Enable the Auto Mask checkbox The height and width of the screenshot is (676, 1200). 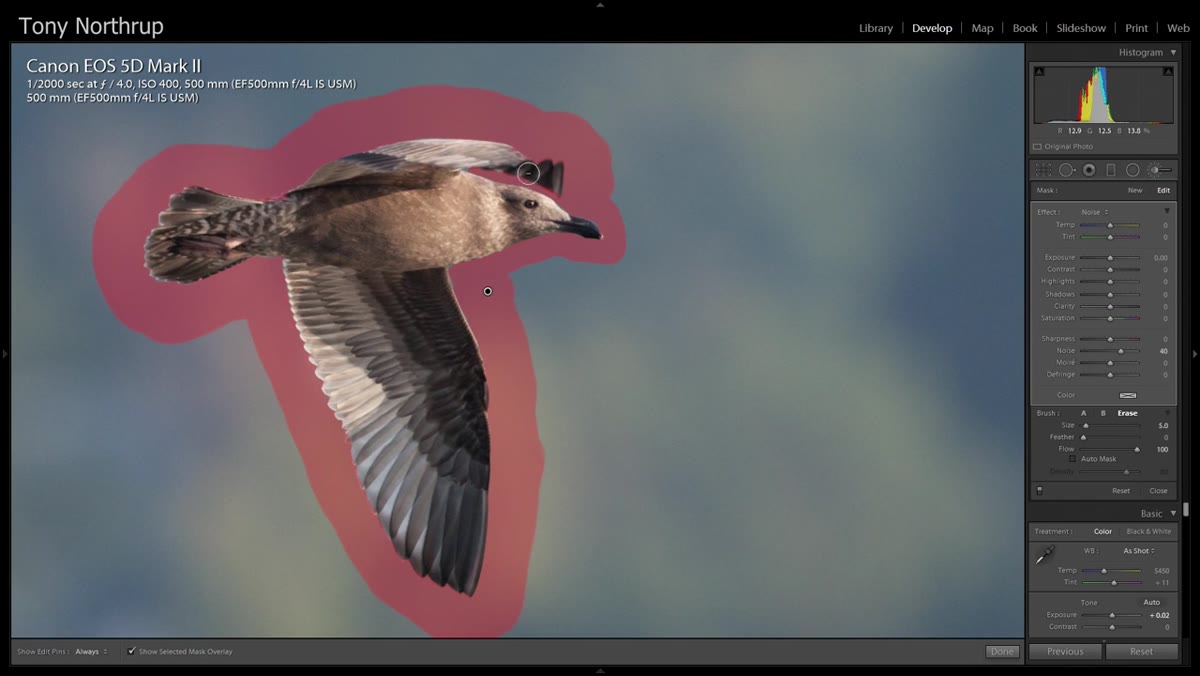click(x=1073, y=459)
